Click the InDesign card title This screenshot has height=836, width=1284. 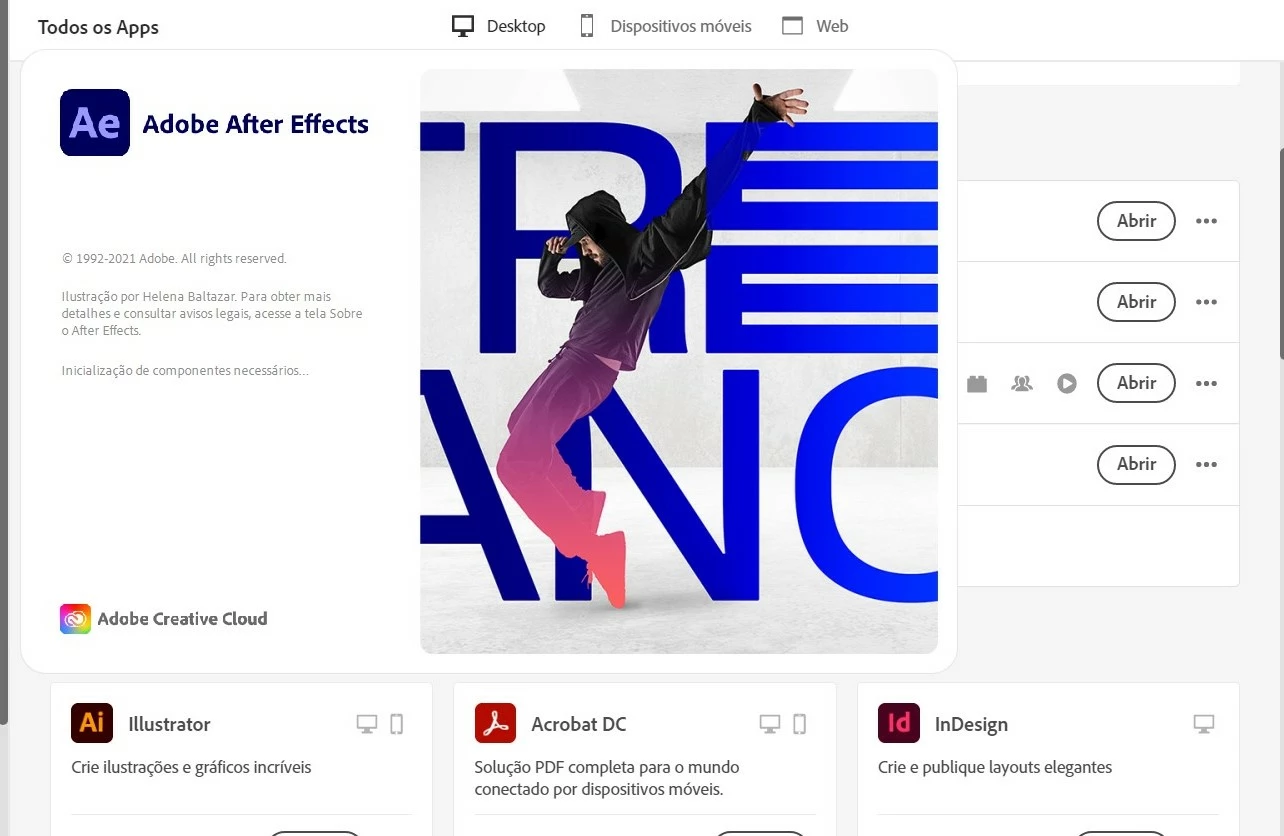pos(971,724)
